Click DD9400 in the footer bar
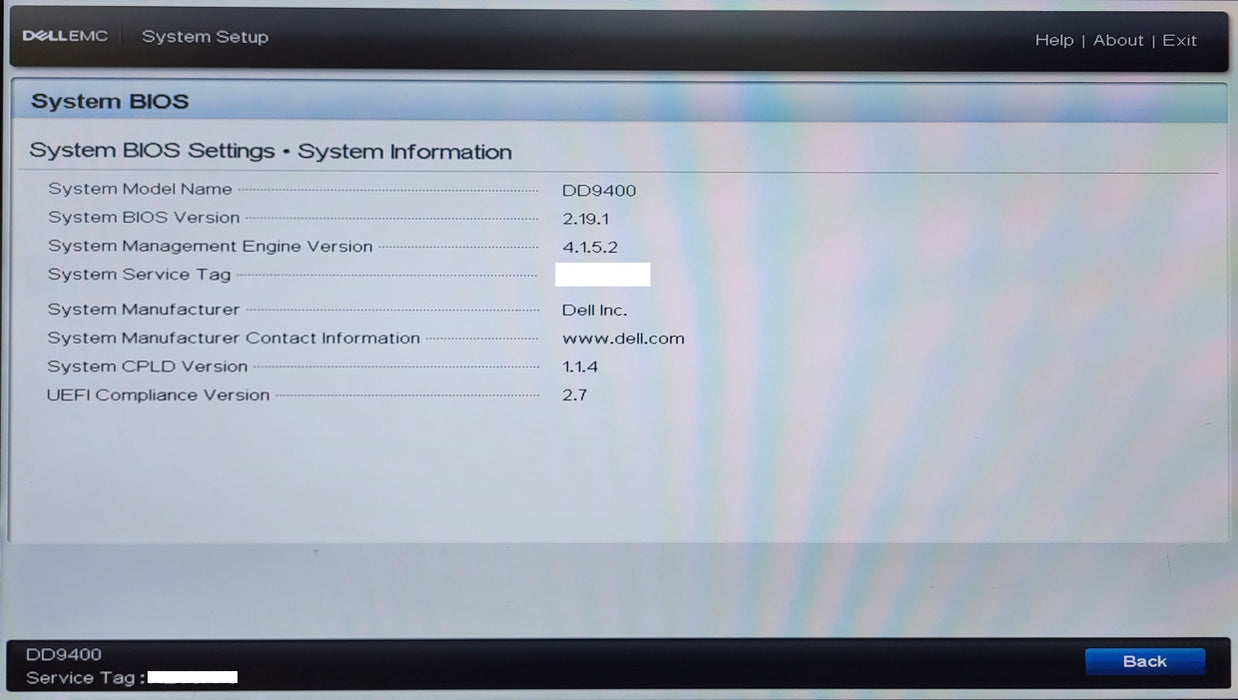1238x700 pixels. 64,655
